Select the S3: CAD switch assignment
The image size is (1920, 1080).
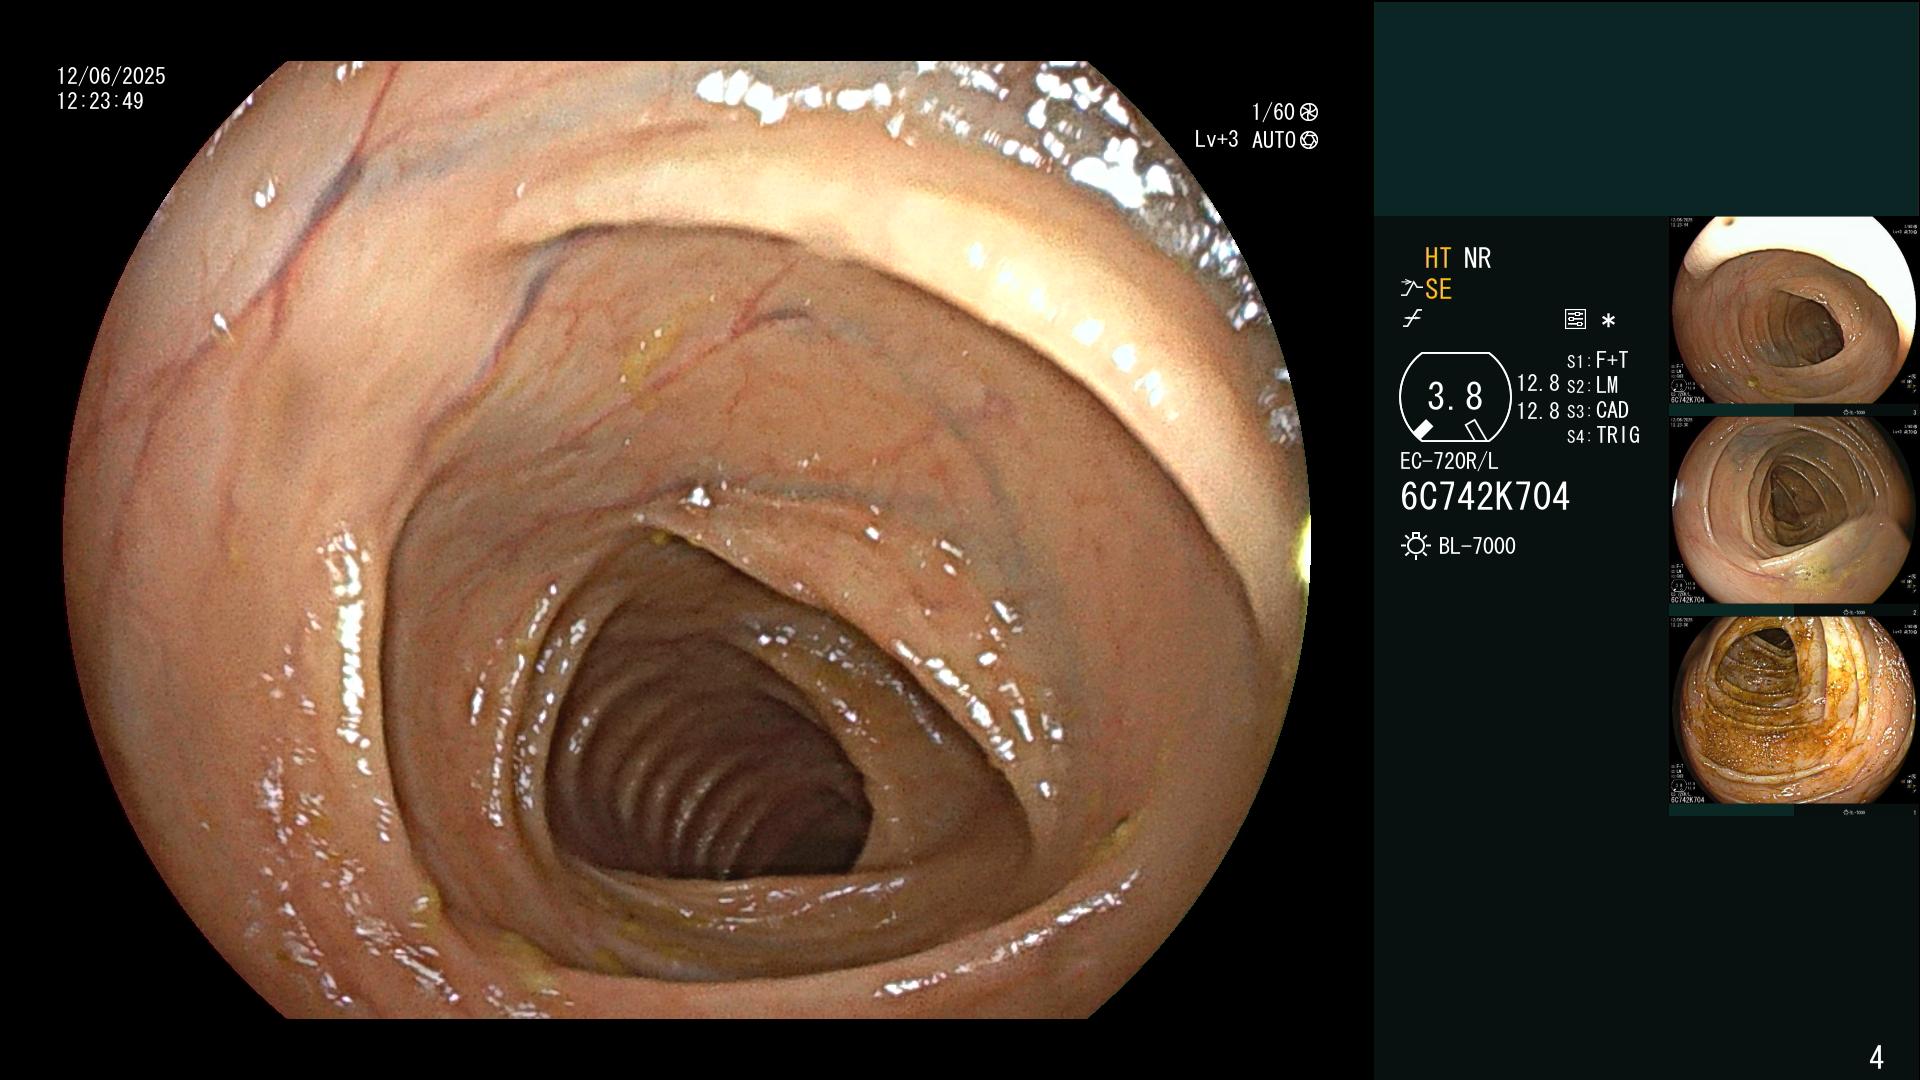[1597, 410]
